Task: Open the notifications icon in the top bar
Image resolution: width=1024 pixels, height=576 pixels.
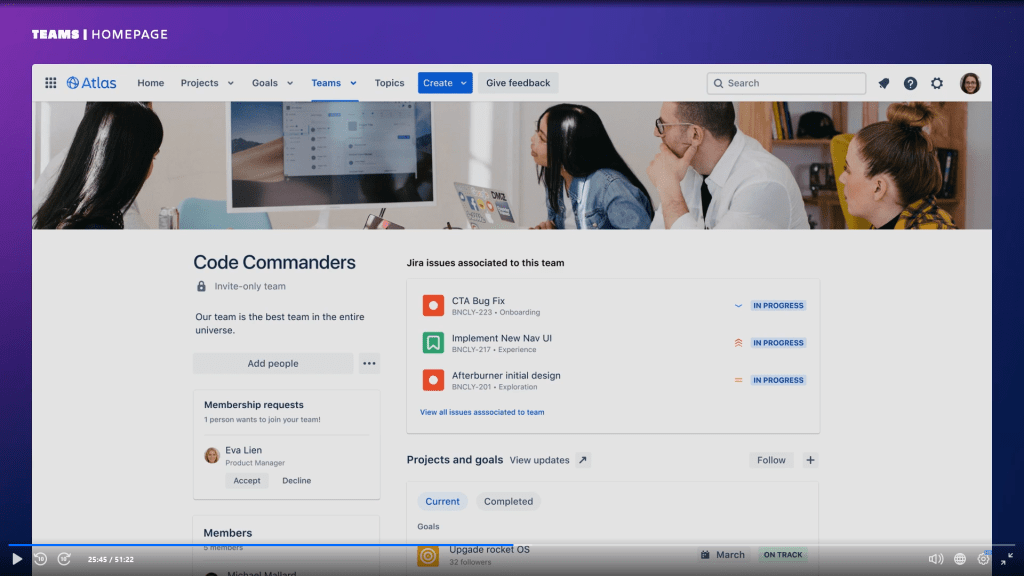Action: point(884,84)
